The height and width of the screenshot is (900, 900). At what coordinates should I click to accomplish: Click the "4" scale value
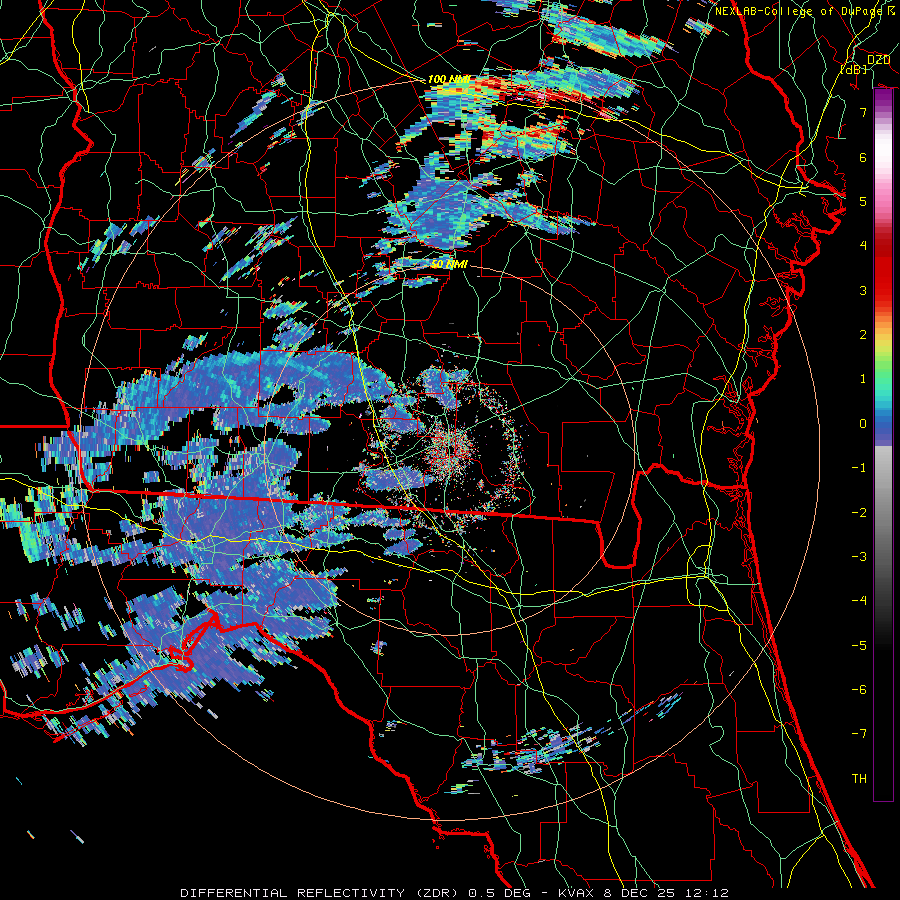(x=863, y=246)
